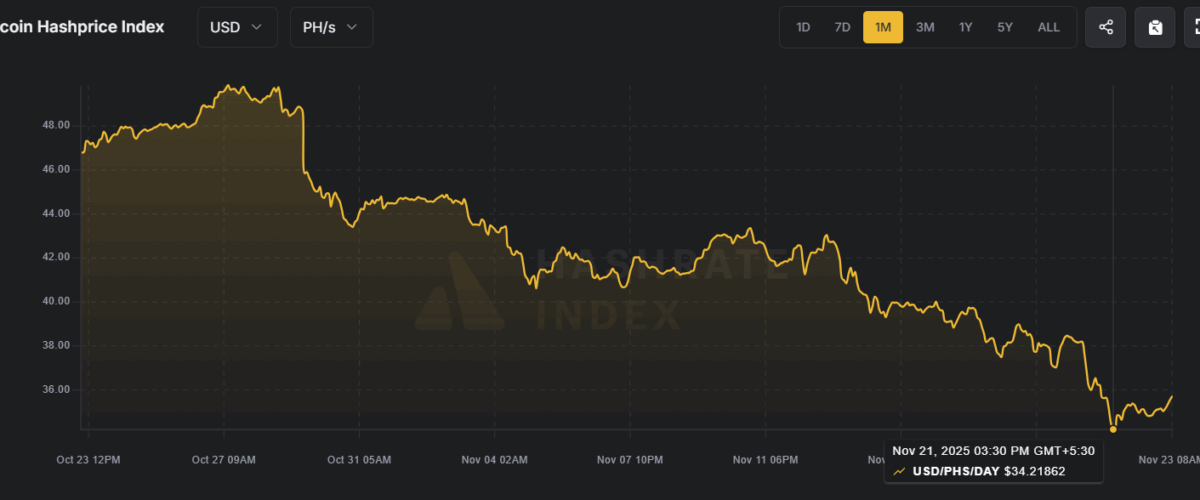The height and width of the screenshot is (500, 1200).
Task: Click the yellow data point marker dot
Action: click(1113, 429)
